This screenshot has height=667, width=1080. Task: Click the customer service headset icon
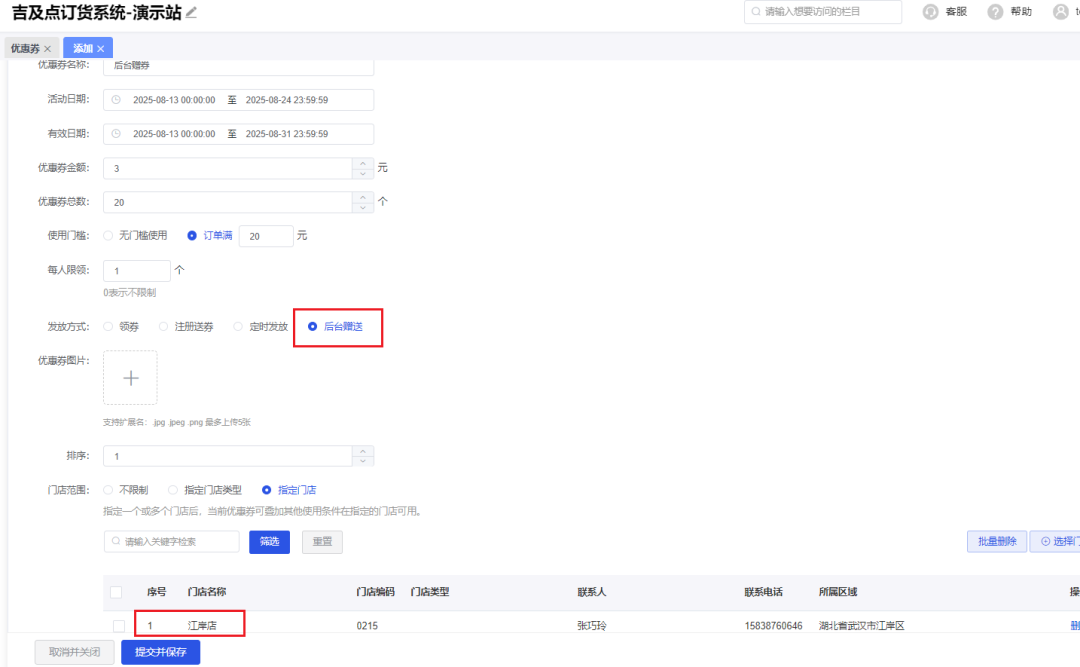931,12
